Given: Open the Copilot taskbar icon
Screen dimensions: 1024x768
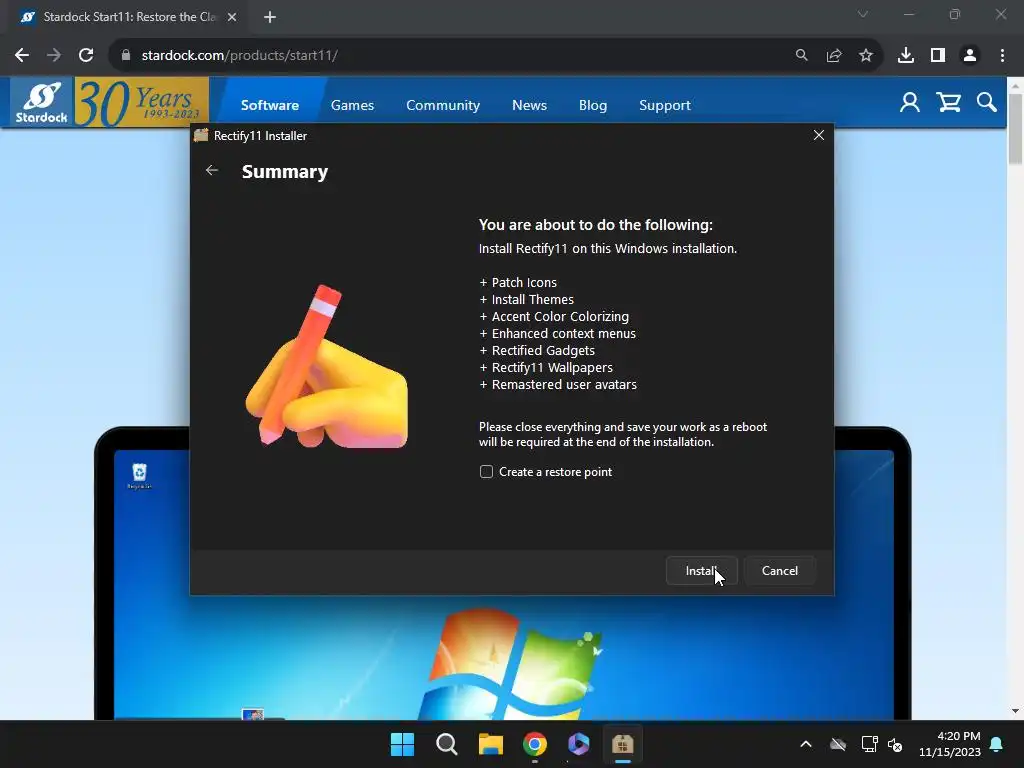Looking at the screenshot, I should [579, 744].
